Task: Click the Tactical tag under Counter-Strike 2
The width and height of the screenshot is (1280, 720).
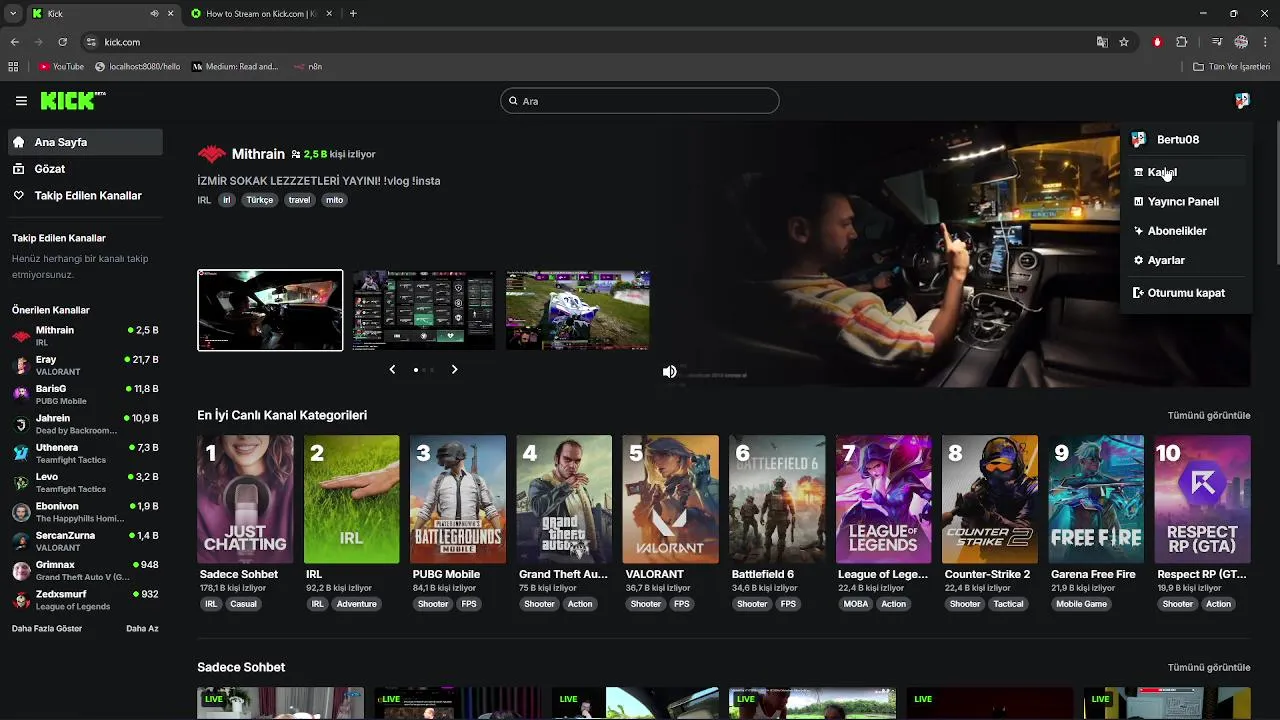Action: click(x=1008, y=604)
